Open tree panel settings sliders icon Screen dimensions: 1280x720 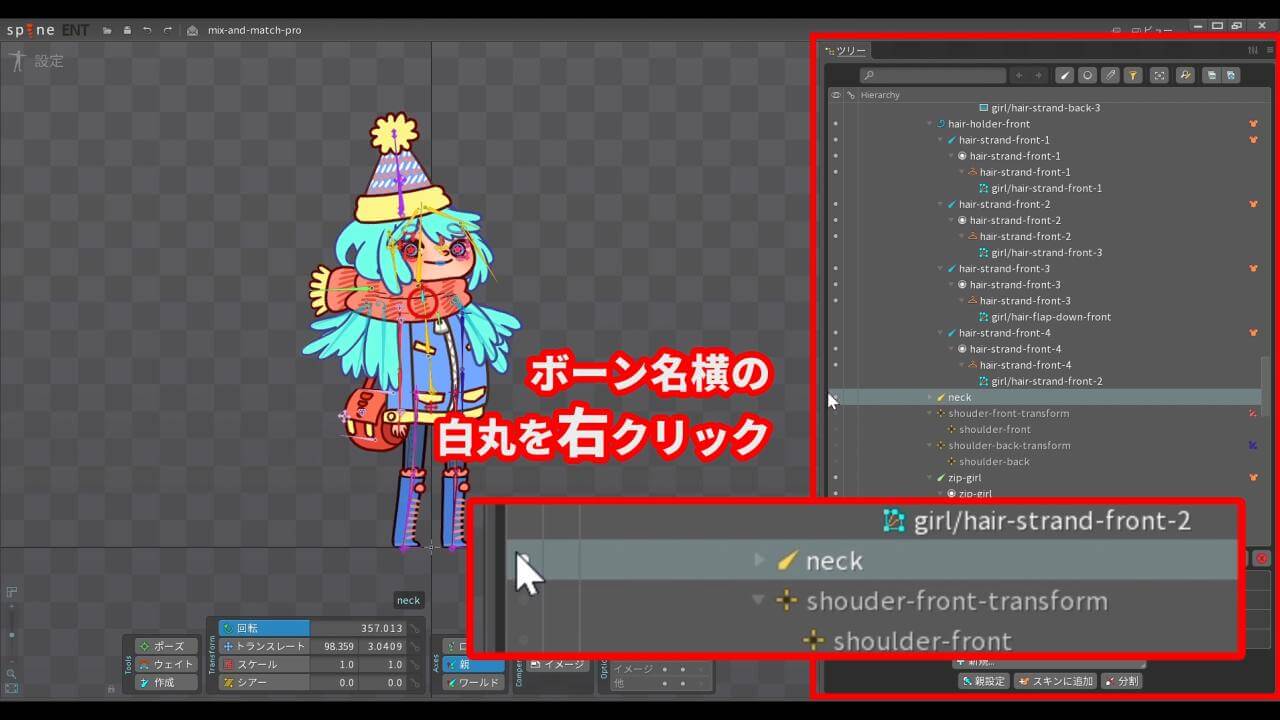1253,50
